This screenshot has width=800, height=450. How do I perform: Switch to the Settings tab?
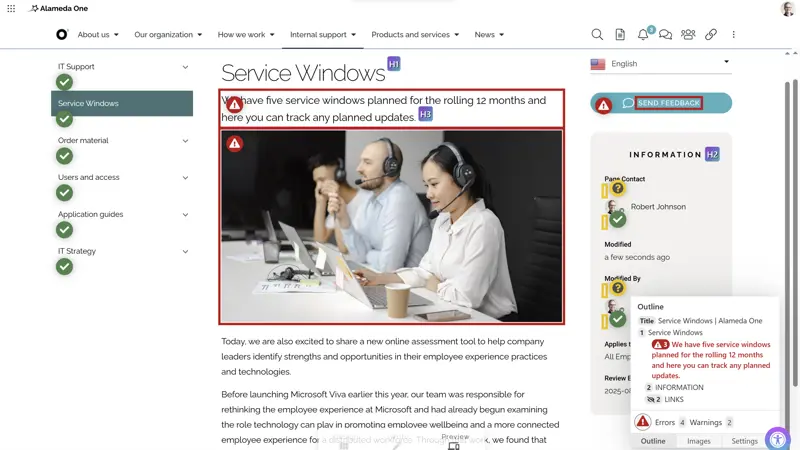click(x=744, y=441)
